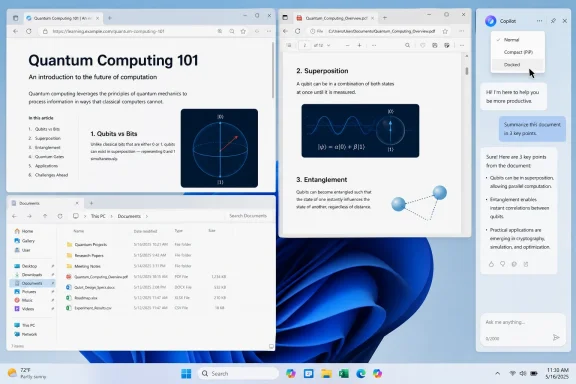Sort files by the Name column header
576x384 pixels.
(79, 231)
